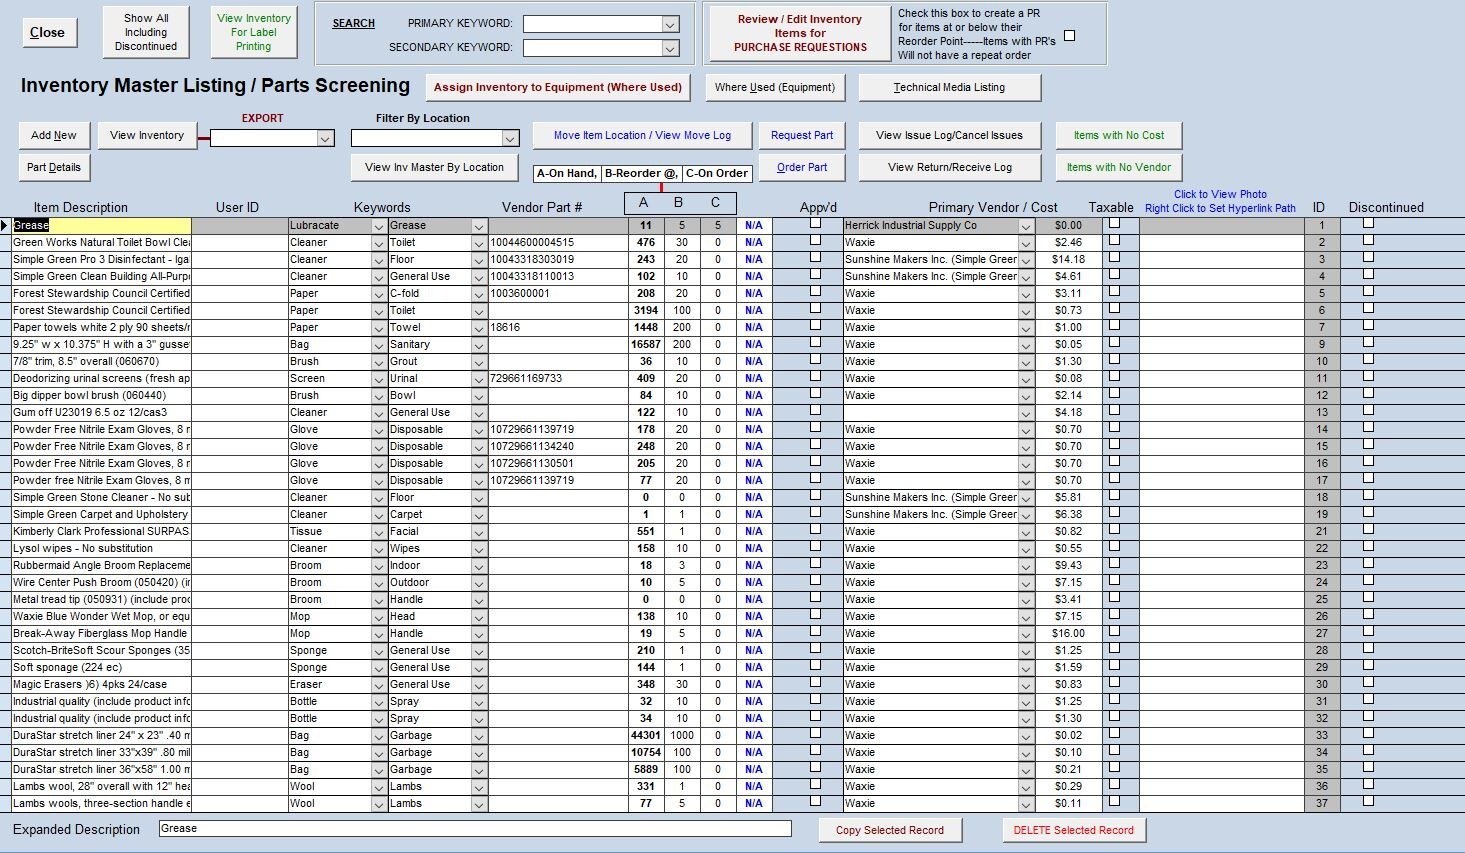Screen dimensions: 1465x853
Task: Open the Filter By Location dropdown
Action: (x=510, y=138)
